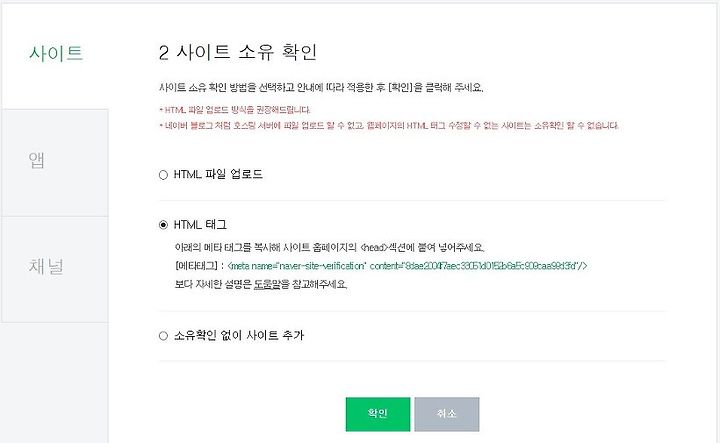
Task: Click the <head> section text in instructions
Action: click(x=374, y=247)
